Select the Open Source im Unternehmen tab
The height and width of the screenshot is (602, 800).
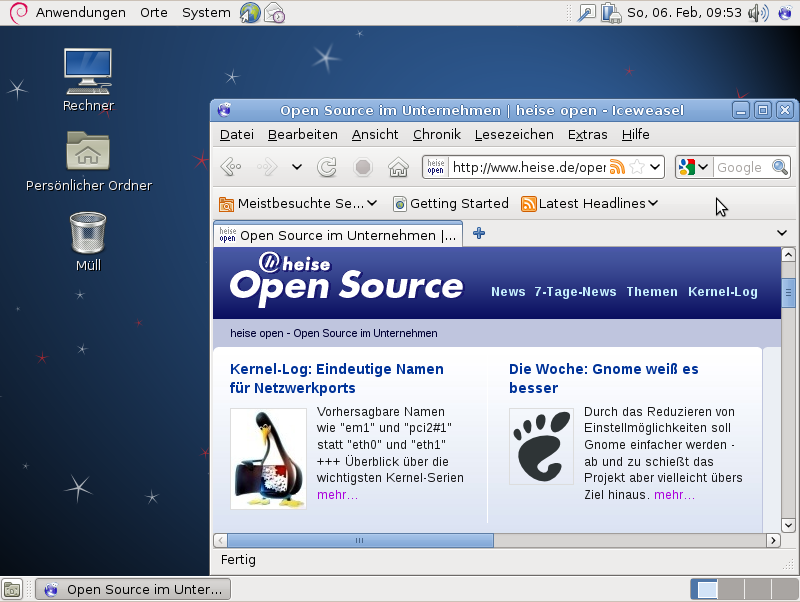[338, 235]
